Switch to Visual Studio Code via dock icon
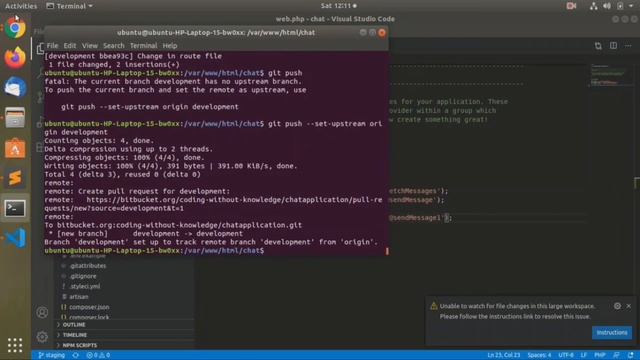Image resolution: width=640 pixels, height=360 pixels. pos(15,238)
